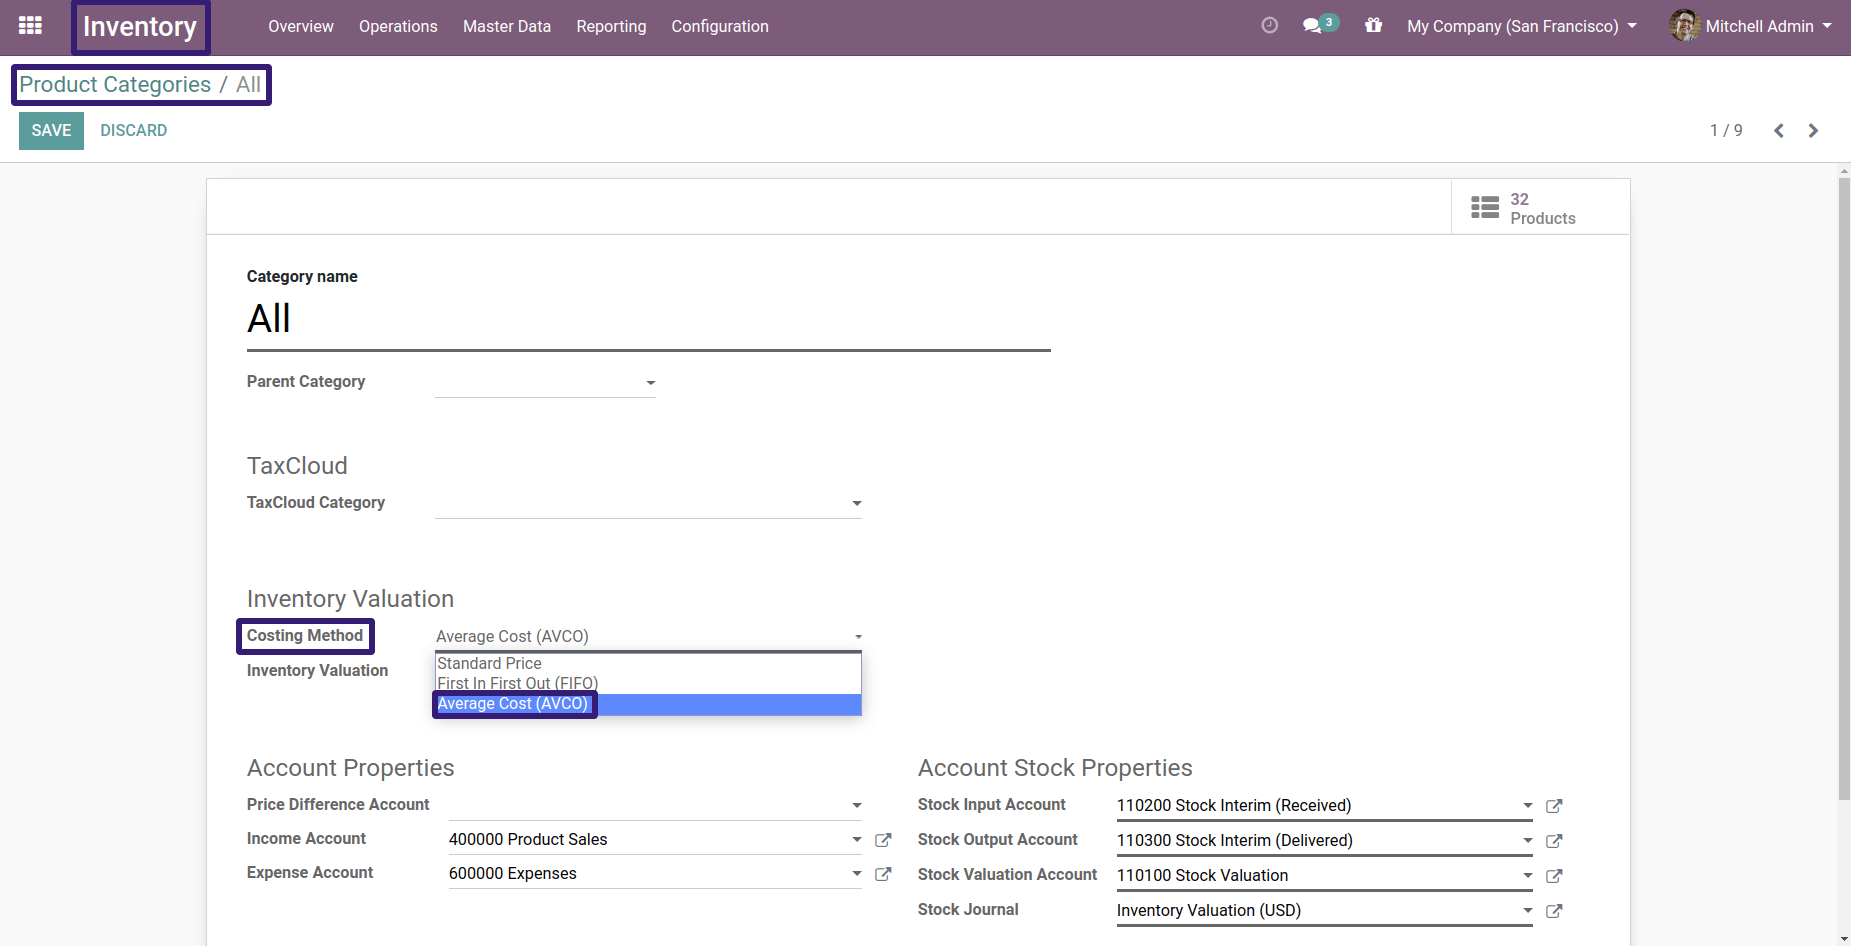Open Mitchell Admin user menu
Image resolution: width=1851 pixels, height=946 pixels.
[1751, 26]
